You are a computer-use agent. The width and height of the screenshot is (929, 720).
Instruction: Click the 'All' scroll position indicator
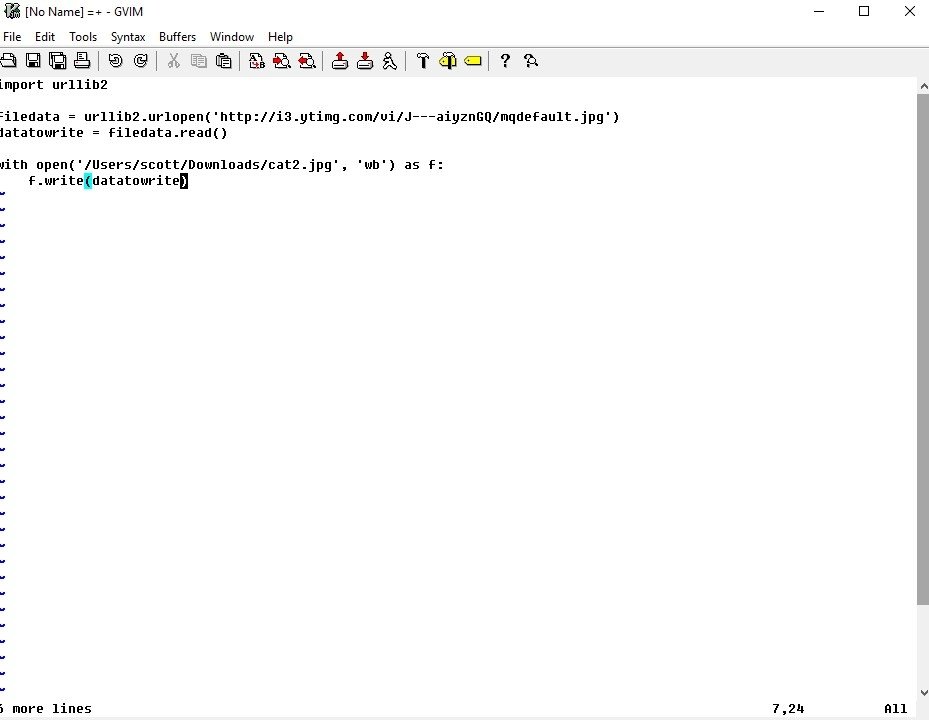[x=895, y=709]
